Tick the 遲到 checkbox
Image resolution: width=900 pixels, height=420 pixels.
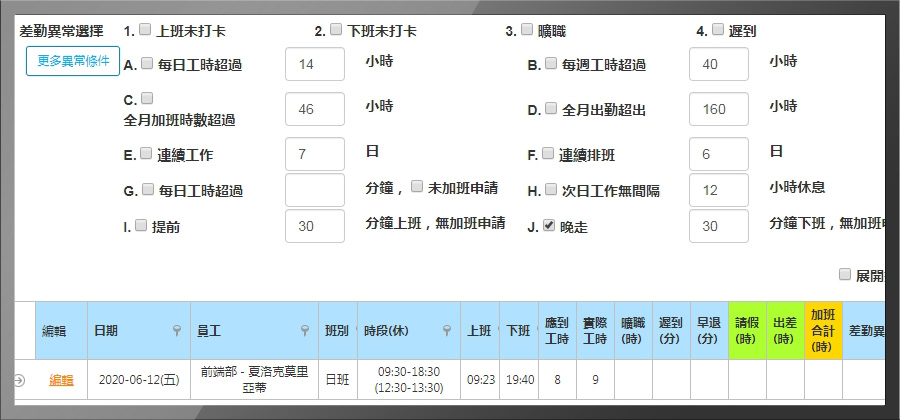(x=718, y=30)
